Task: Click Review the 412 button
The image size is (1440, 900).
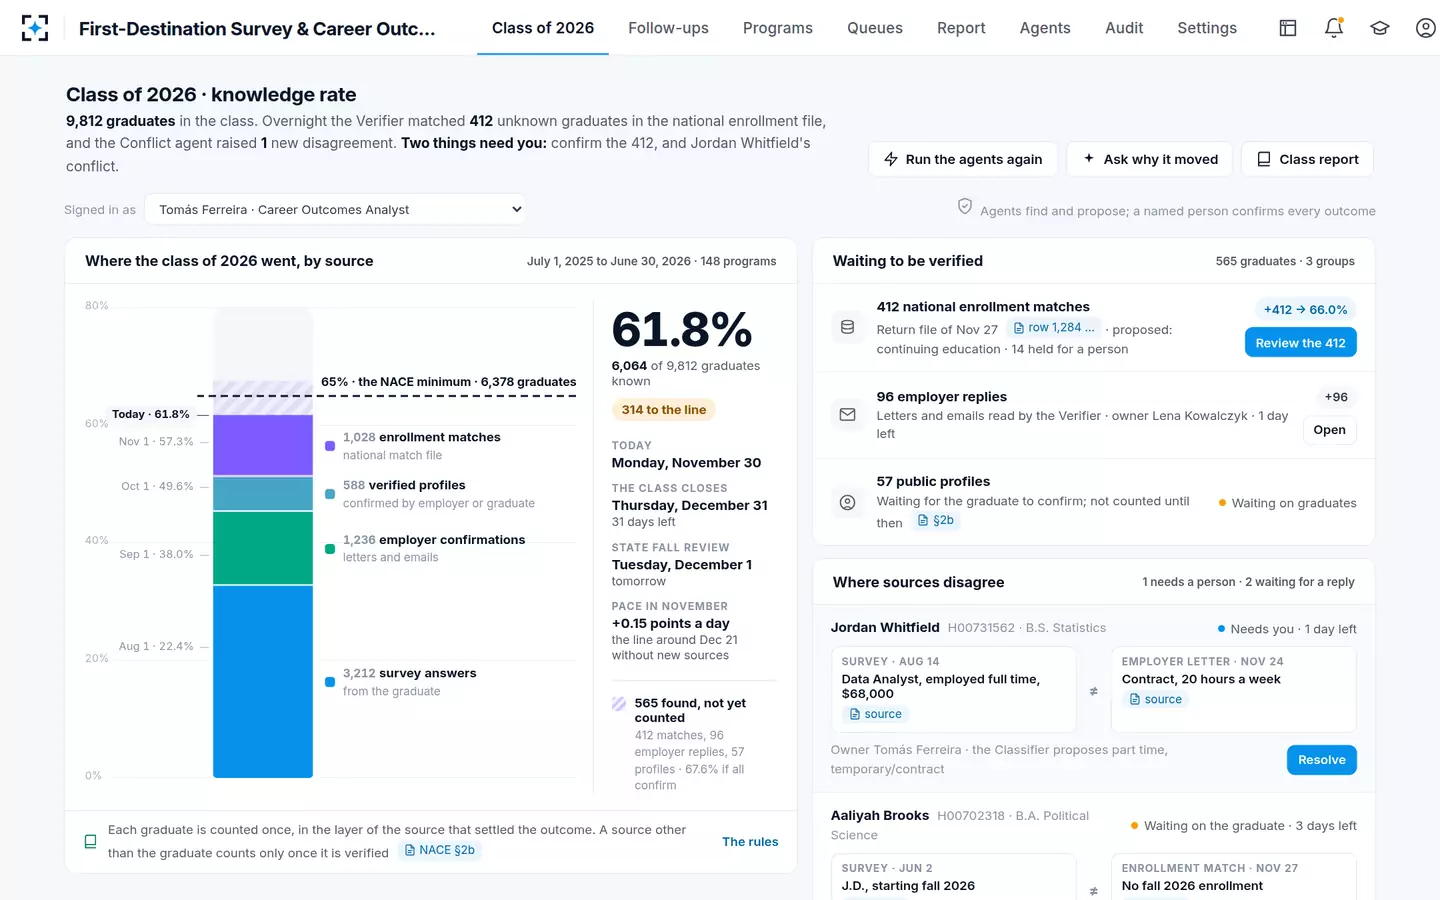Action: [1300, 342]
